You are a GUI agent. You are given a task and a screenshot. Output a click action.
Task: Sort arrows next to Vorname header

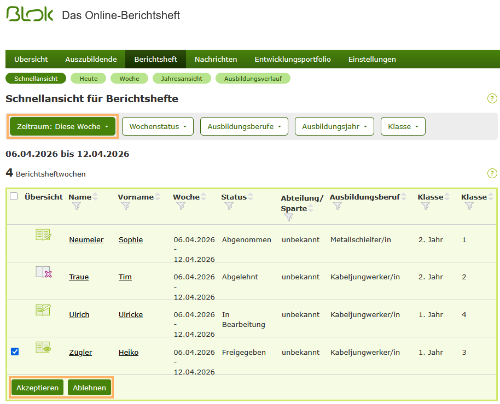tap(157, 197)
